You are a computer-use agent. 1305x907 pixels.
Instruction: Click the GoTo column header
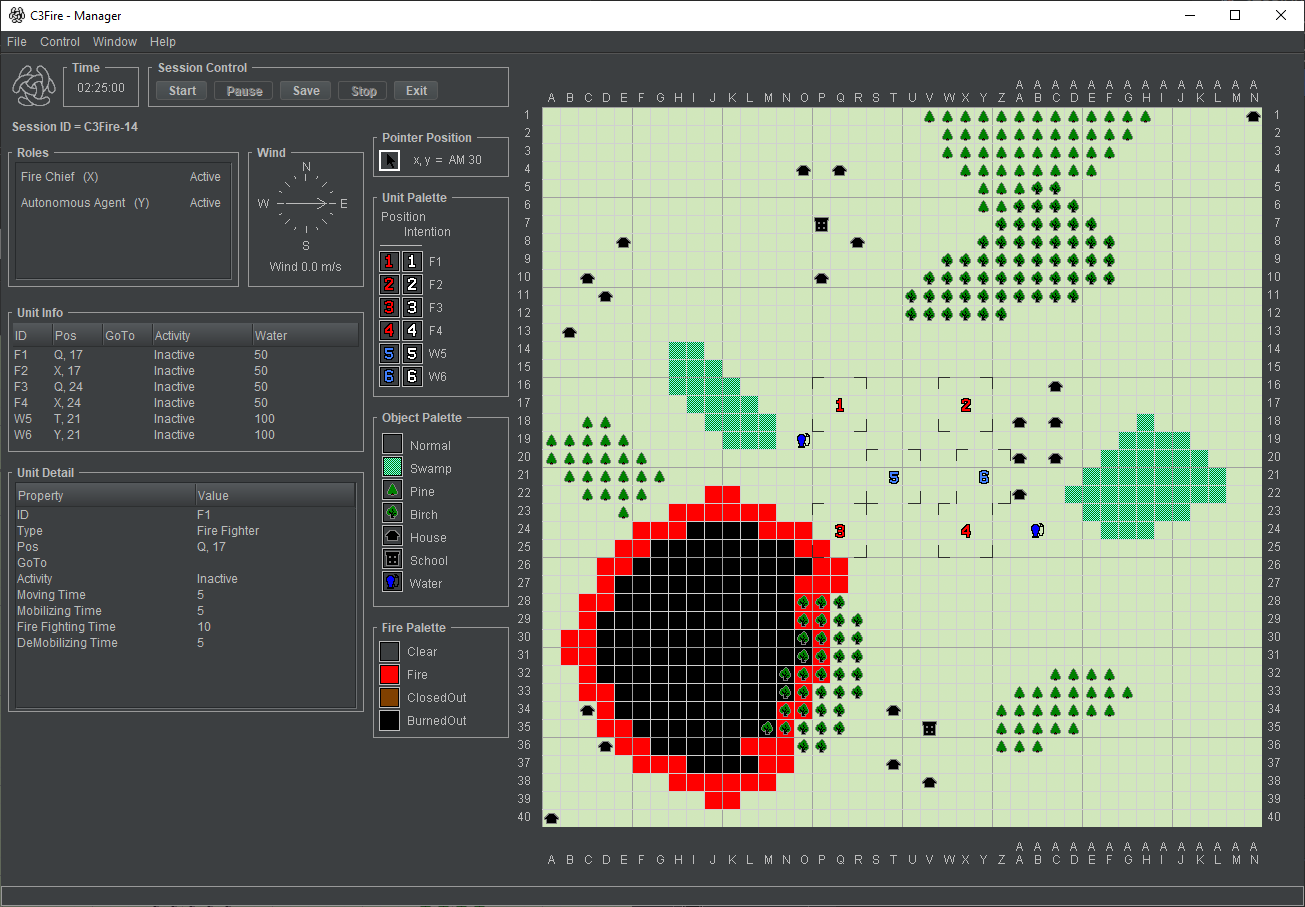(x=127, y=336)
